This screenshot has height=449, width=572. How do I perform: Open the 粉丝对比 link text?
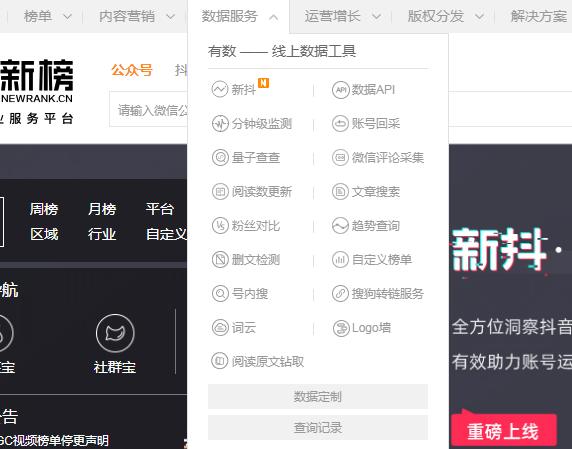coord(256,226)
